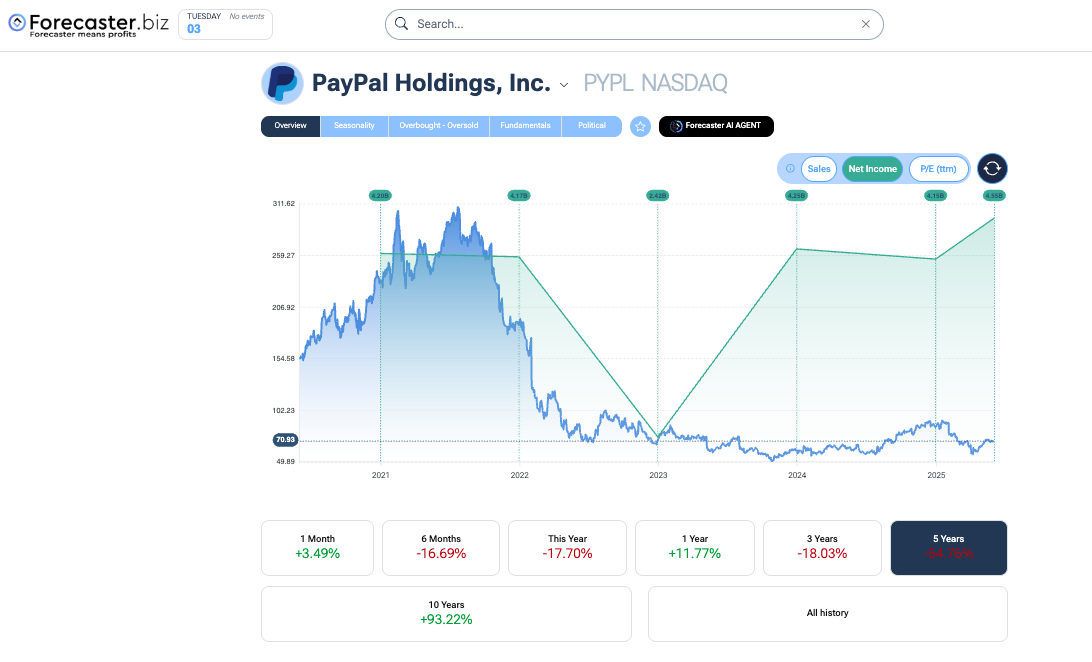Clear the search field with X
Screen dimensions: 1092x662
pyautogui.click(x=866, y=24)
